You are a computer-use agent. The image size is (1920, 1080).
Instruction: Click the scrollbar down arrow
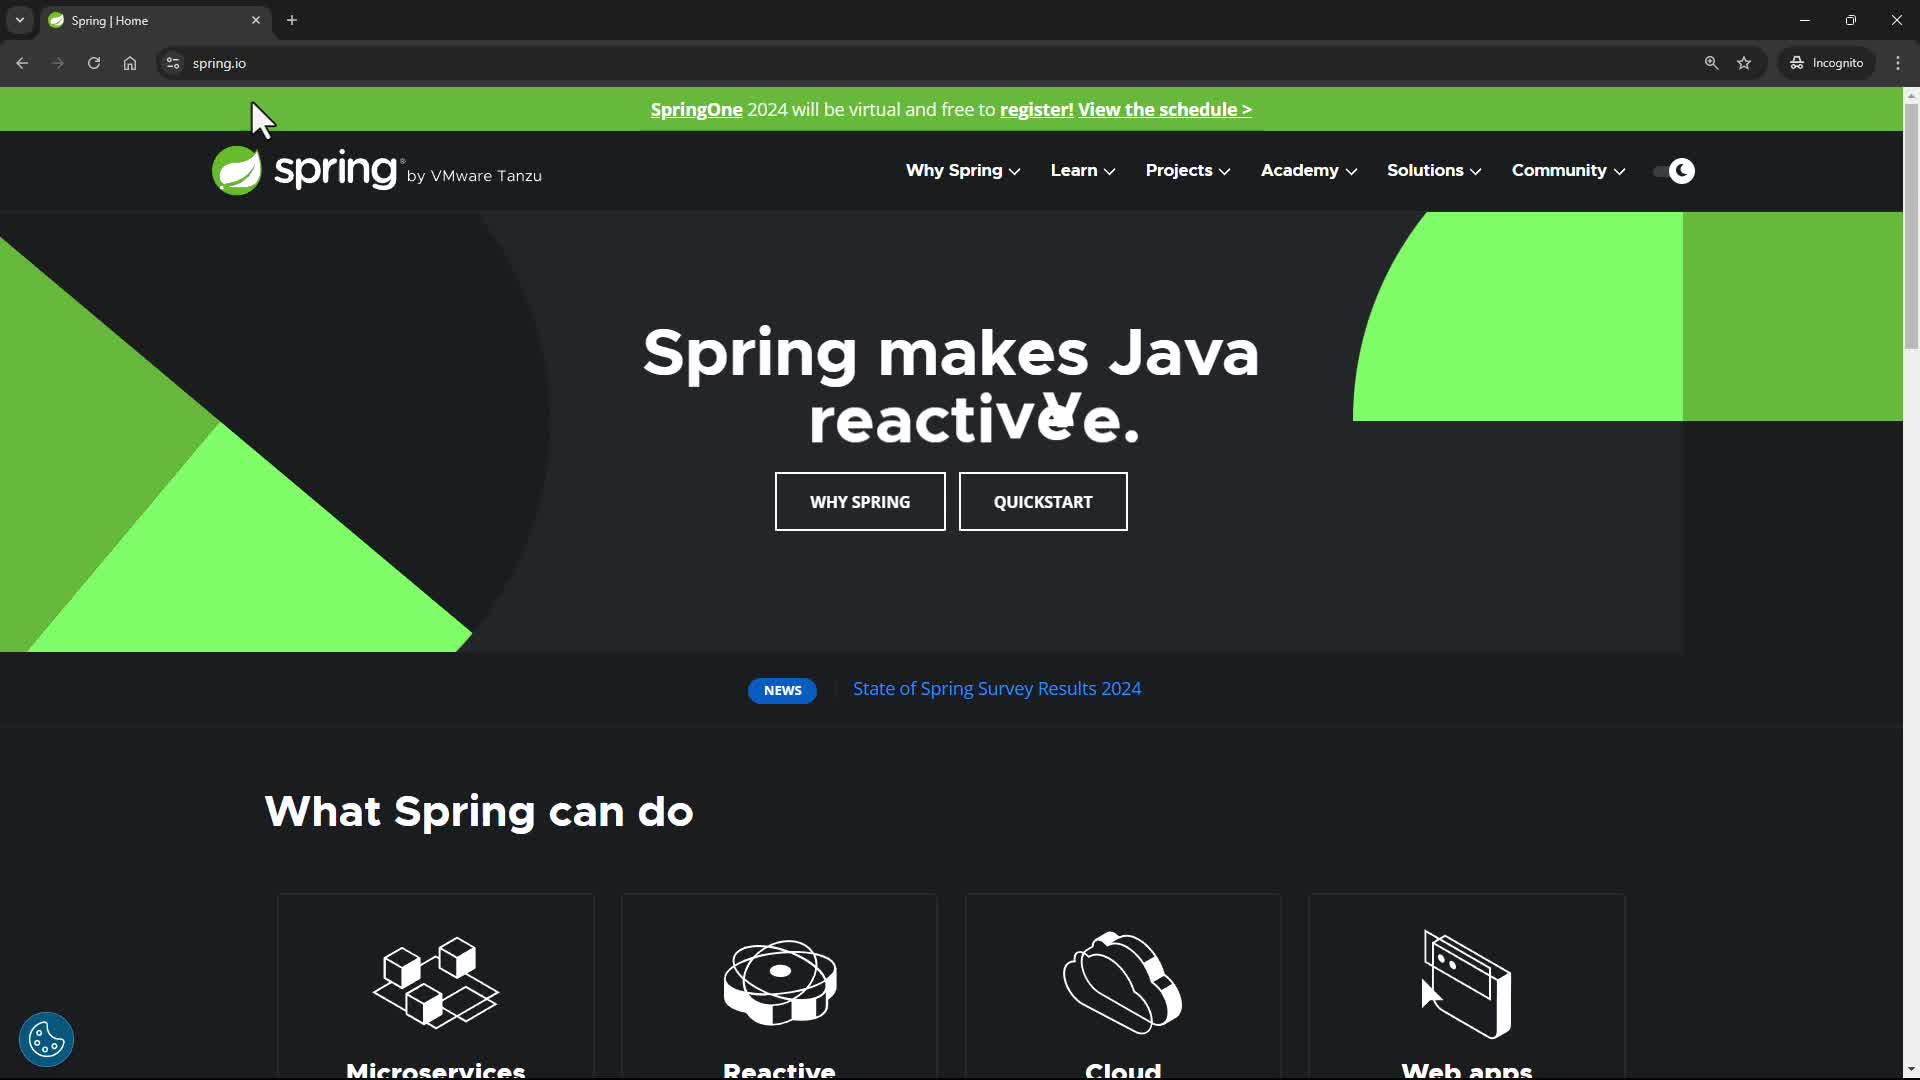tap(1911, 1070)
